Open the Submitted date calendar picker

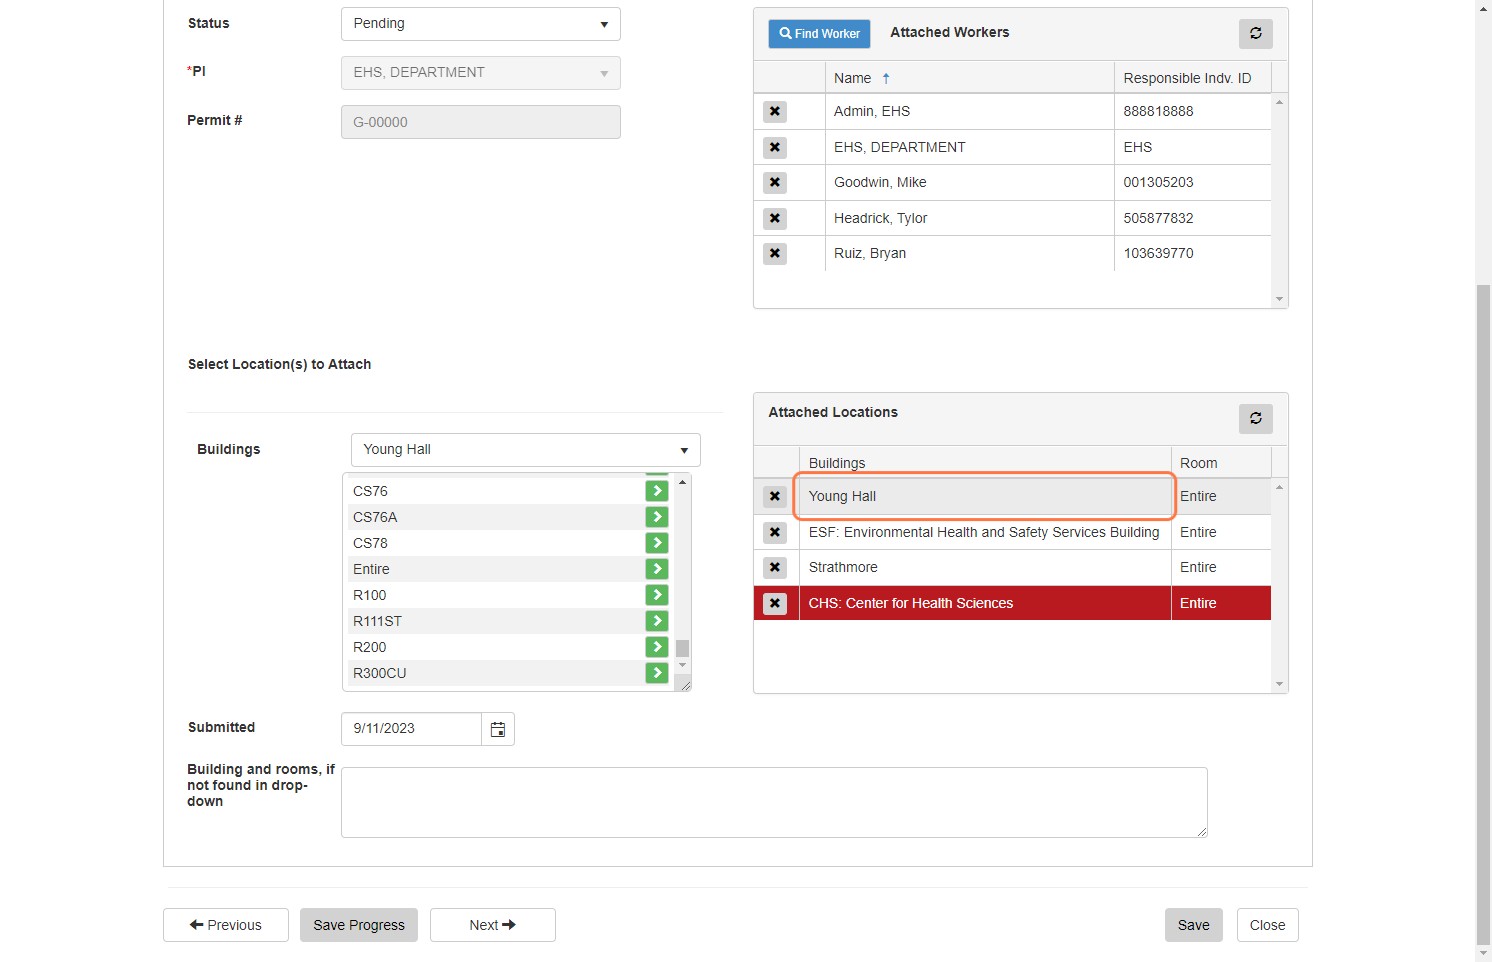[498, 729]
